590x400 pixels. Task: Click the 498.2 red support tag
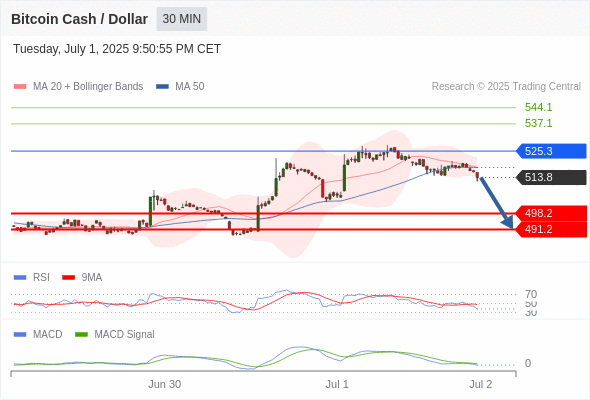[x=551, y=213]
